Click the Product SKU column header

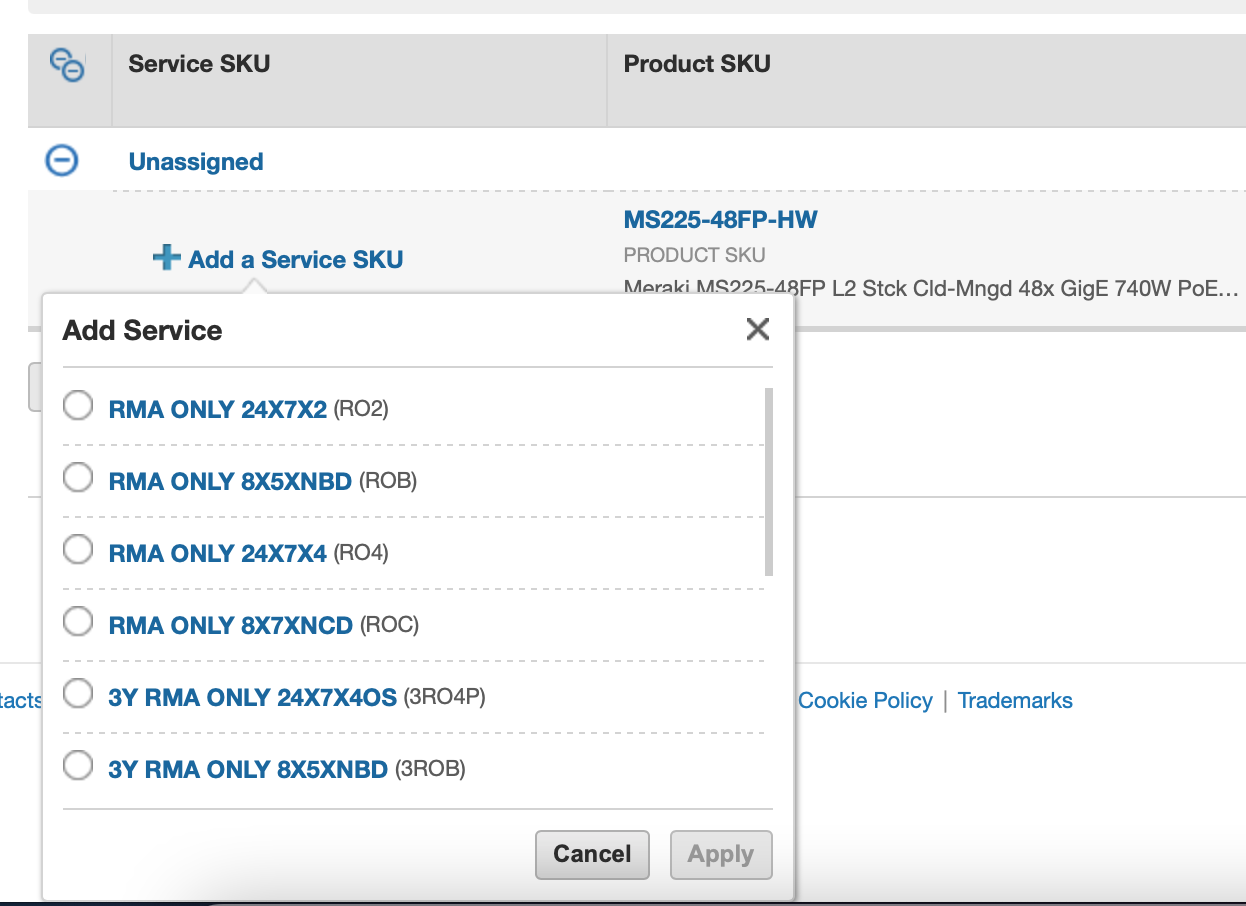pos(696,63)
